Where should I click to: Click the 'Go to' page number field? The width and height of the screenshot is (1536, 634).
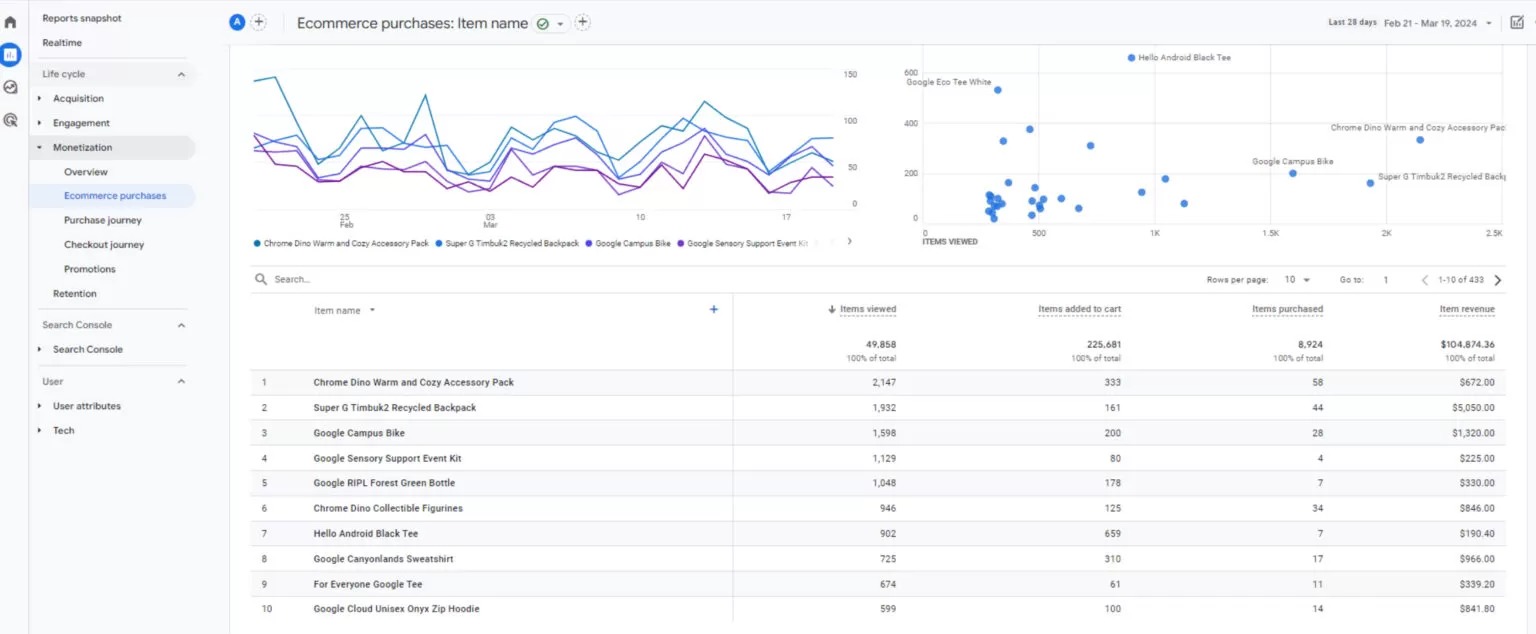point(1387,280)
